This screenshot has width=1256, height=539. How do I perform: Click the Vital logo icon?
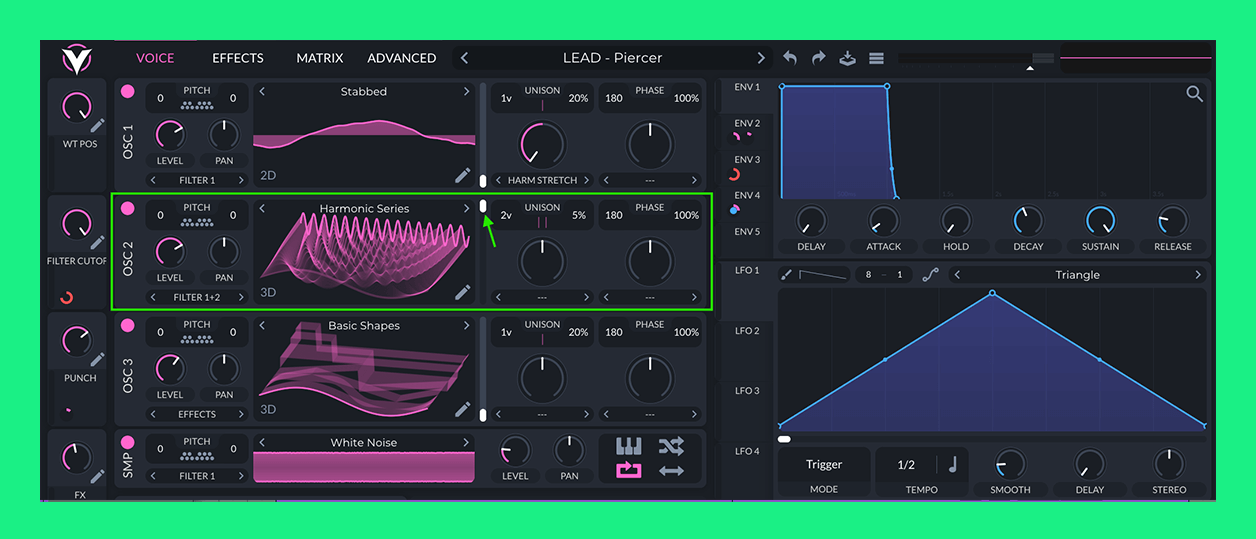[x=76, y=59]
